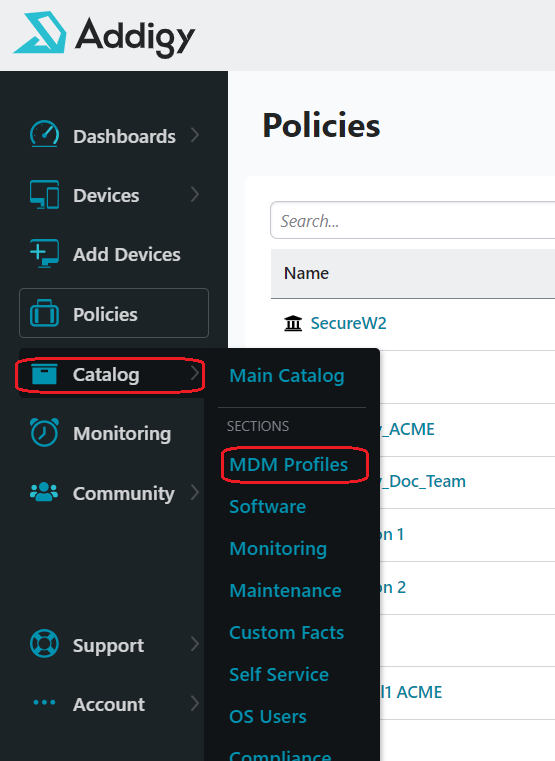Open the policy ending in l1 ACME
This screenshot has height=761, width=555.
(x=411, y=692)
